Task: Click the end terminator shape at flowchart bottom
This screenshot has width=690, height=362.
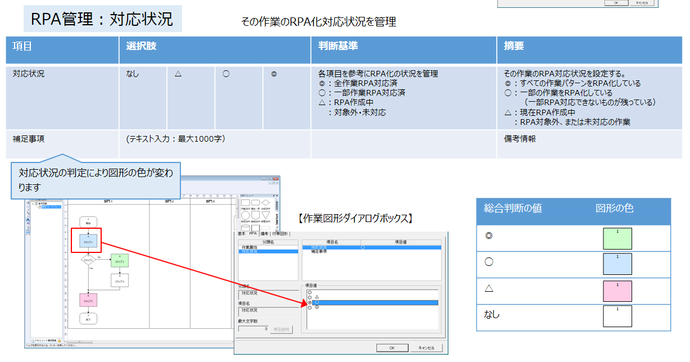Action: (88, 318)
